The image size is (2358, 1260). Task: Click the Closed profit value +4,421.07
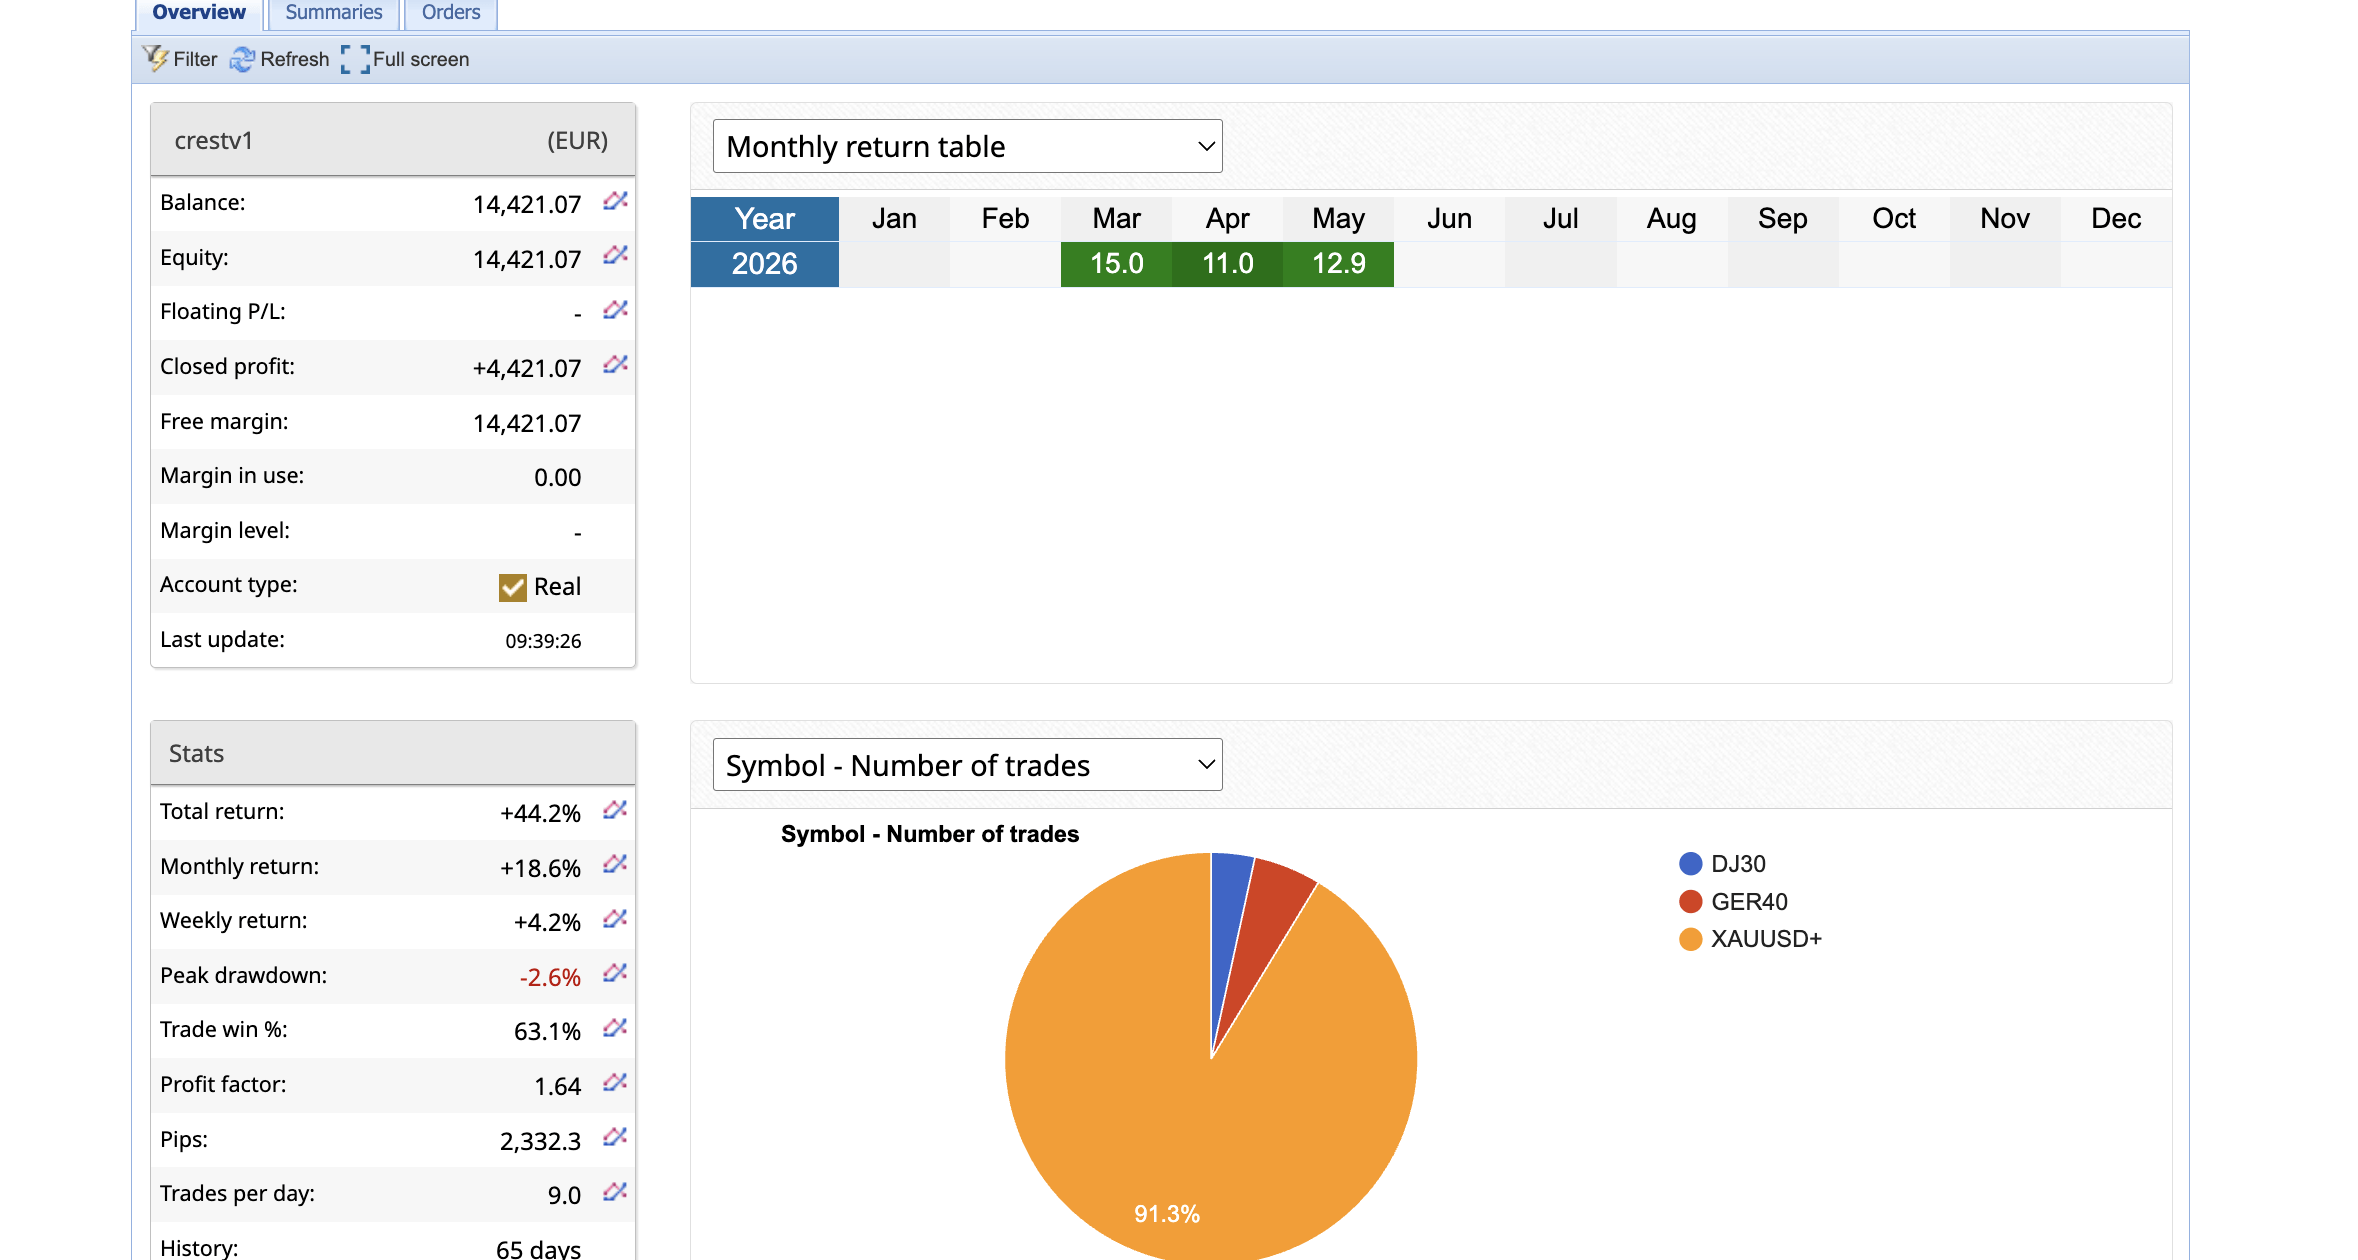pyautogui.click(x=527, y=369)
